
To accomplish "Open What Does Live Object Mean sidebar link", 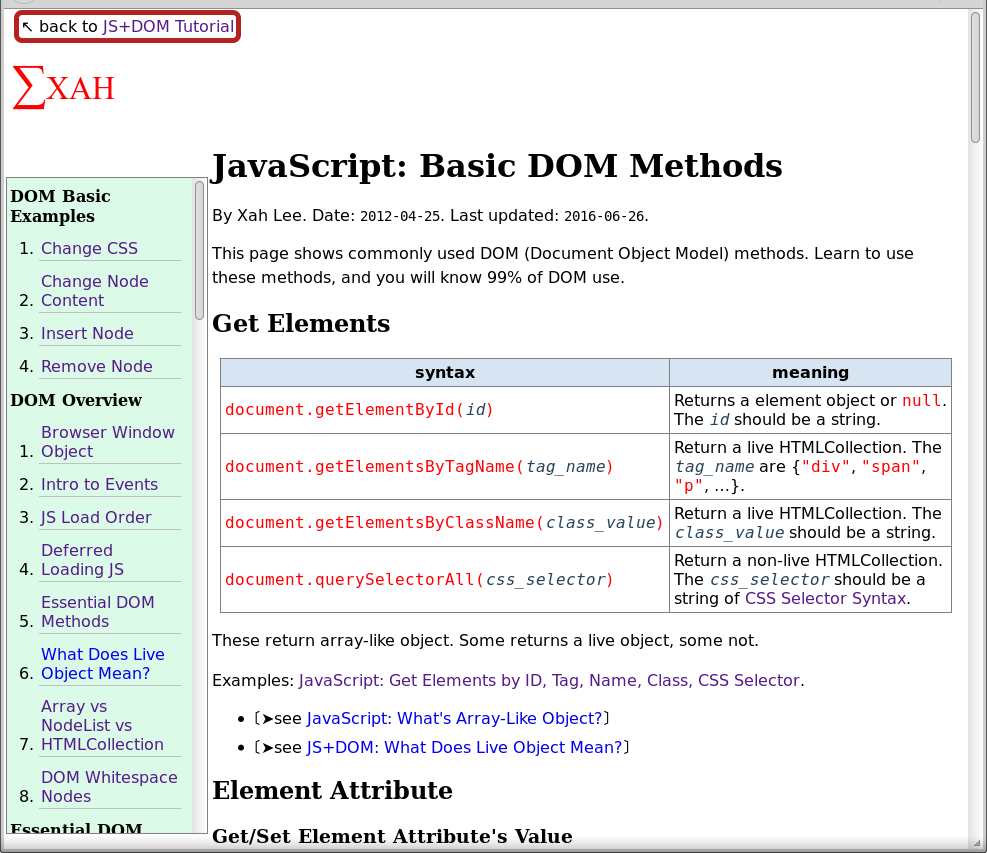I will pyautogui.click(x=103, y=664).
